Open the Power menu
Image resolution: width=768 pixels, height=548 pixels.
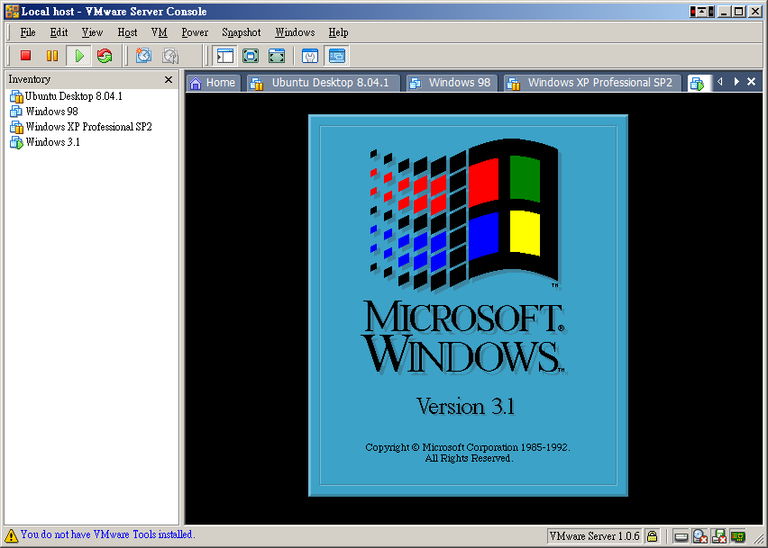coord(195,32)
